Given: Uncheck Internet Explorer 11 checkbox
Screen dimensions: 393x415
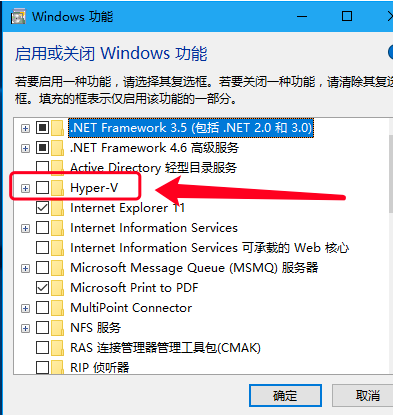Looking at the screenshot, I should pos(42,208).
